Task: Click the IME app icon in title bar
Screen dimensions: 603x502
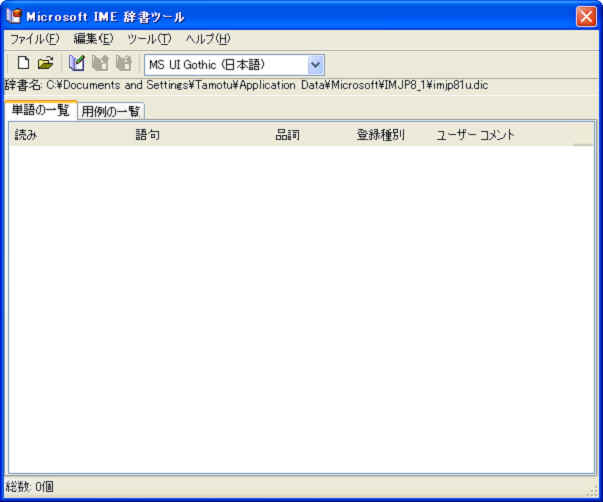Action: point(14,16)
